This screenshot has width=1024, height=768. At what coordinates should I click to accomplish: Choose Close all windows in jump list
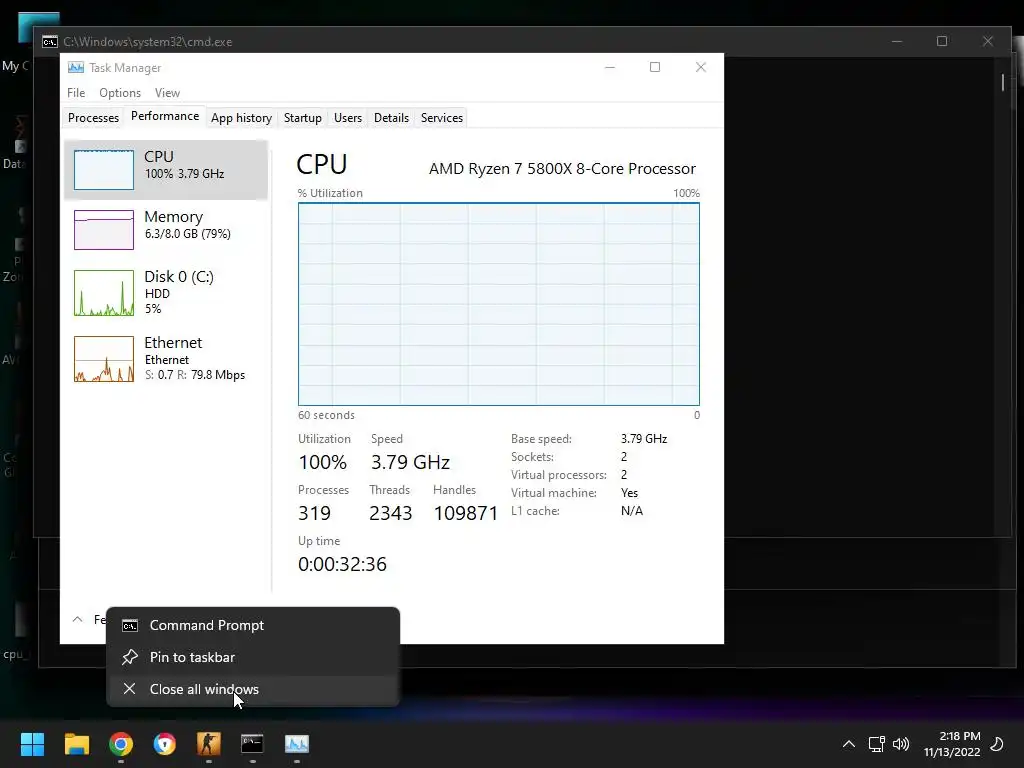click(253, 689)
